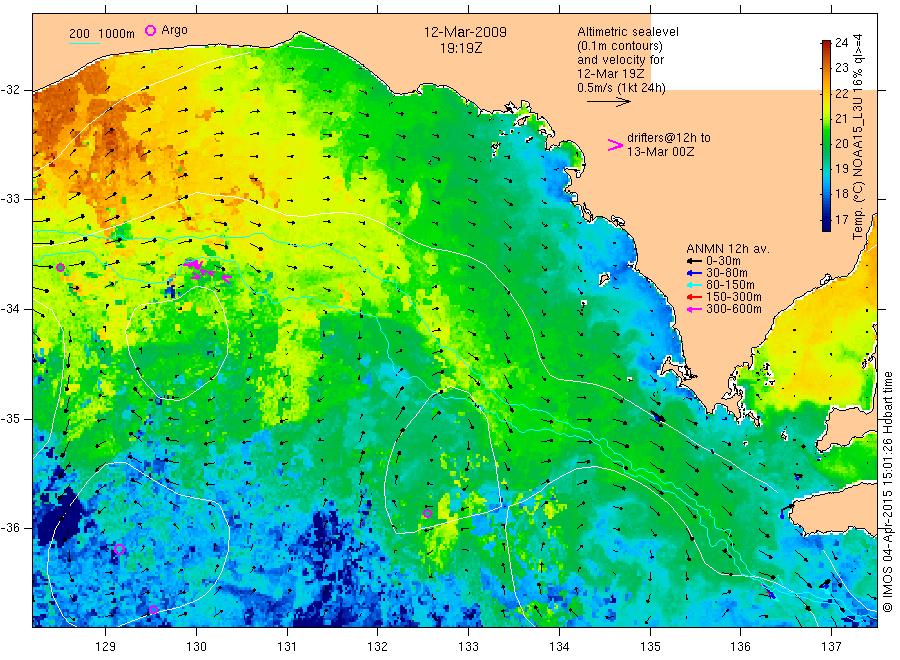This screenshot has width=900, height=660.
Task: Click the '0.5m/s (1kt 24h)' text
Action: (x=621, y=88)
